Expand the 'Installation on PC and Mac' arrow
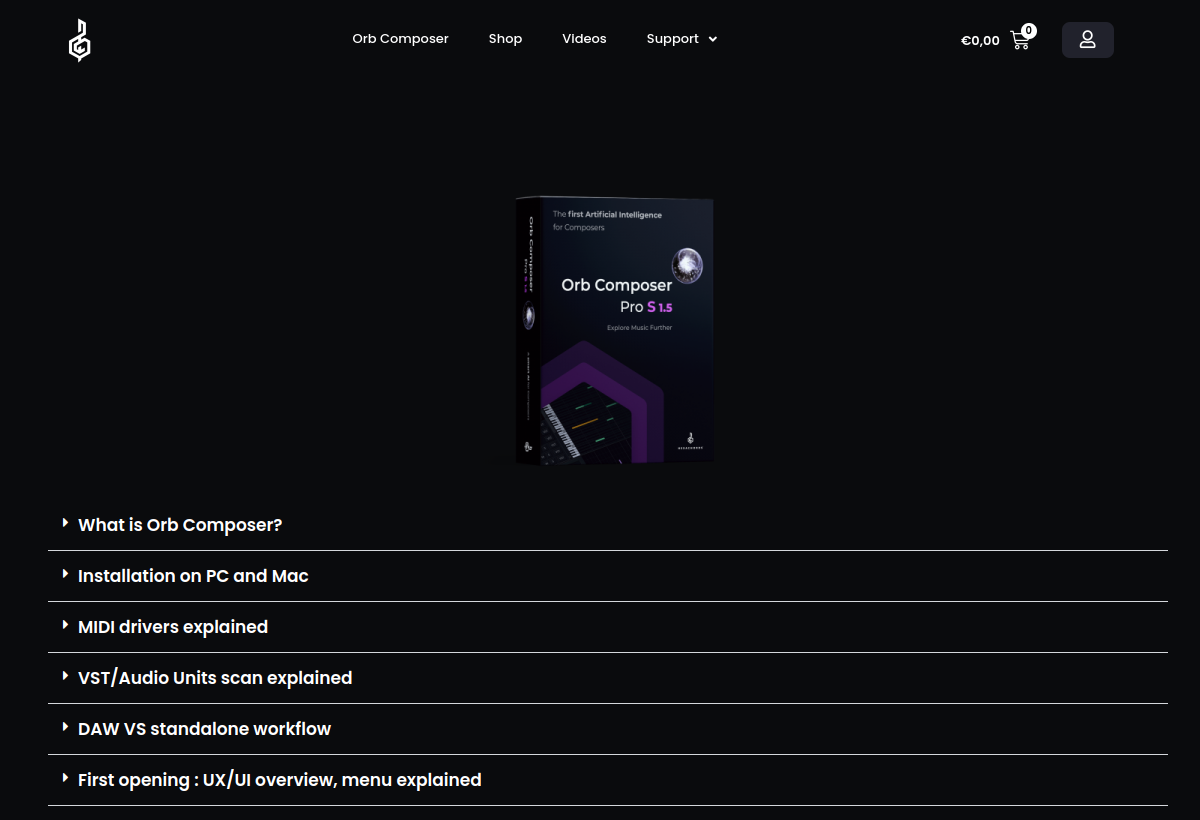1200x820 pixels. tap(65, 574)
